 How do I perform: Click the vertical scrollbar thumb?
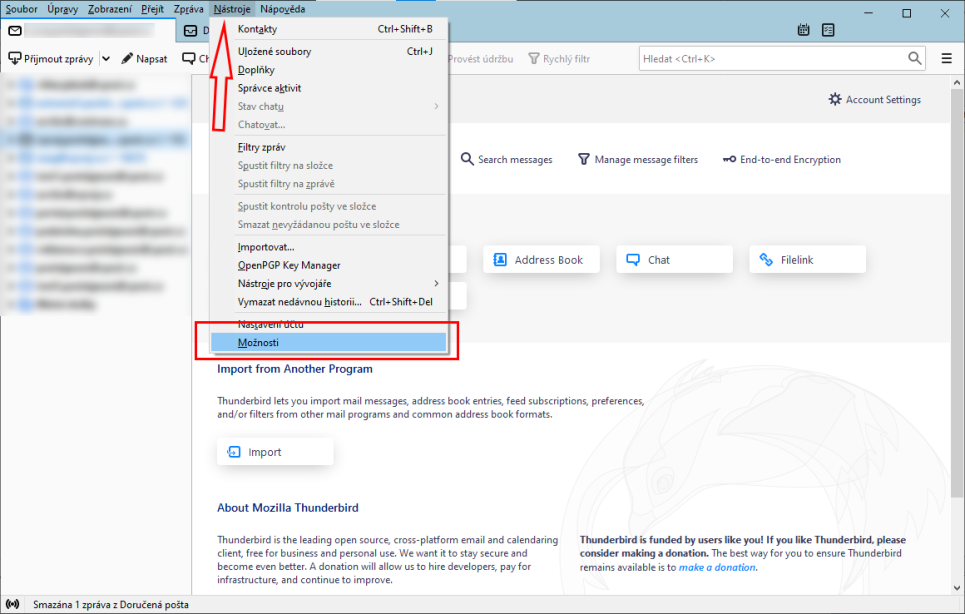(x=957, y=293)
